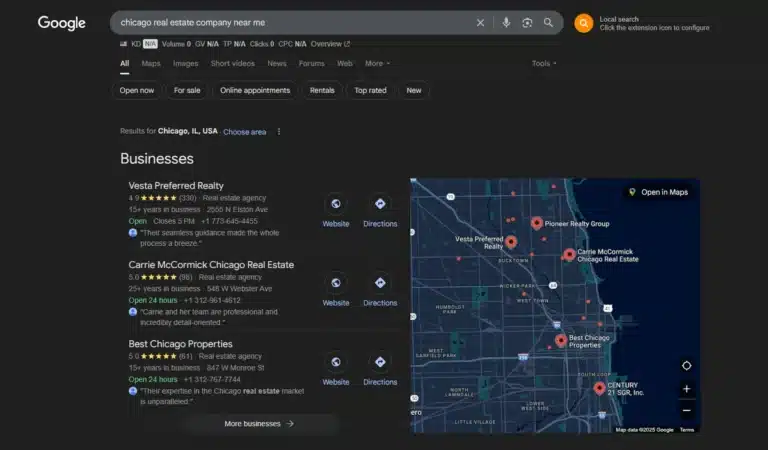Expand the More search types dropdown
The image size is (768, 450).
coord(377,63)
